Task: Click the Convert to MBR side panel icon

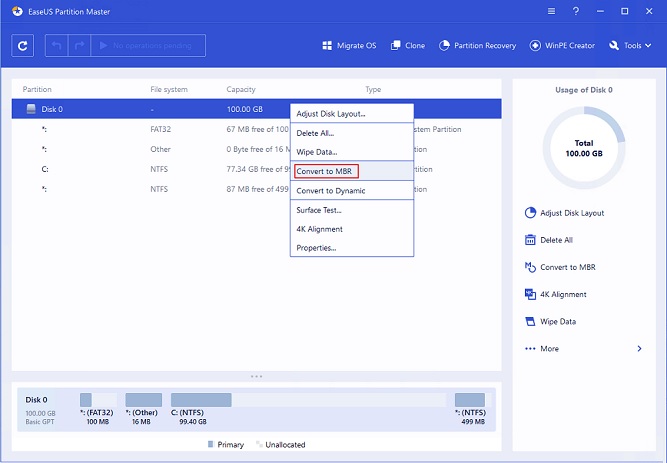Action: coord(530,267)
